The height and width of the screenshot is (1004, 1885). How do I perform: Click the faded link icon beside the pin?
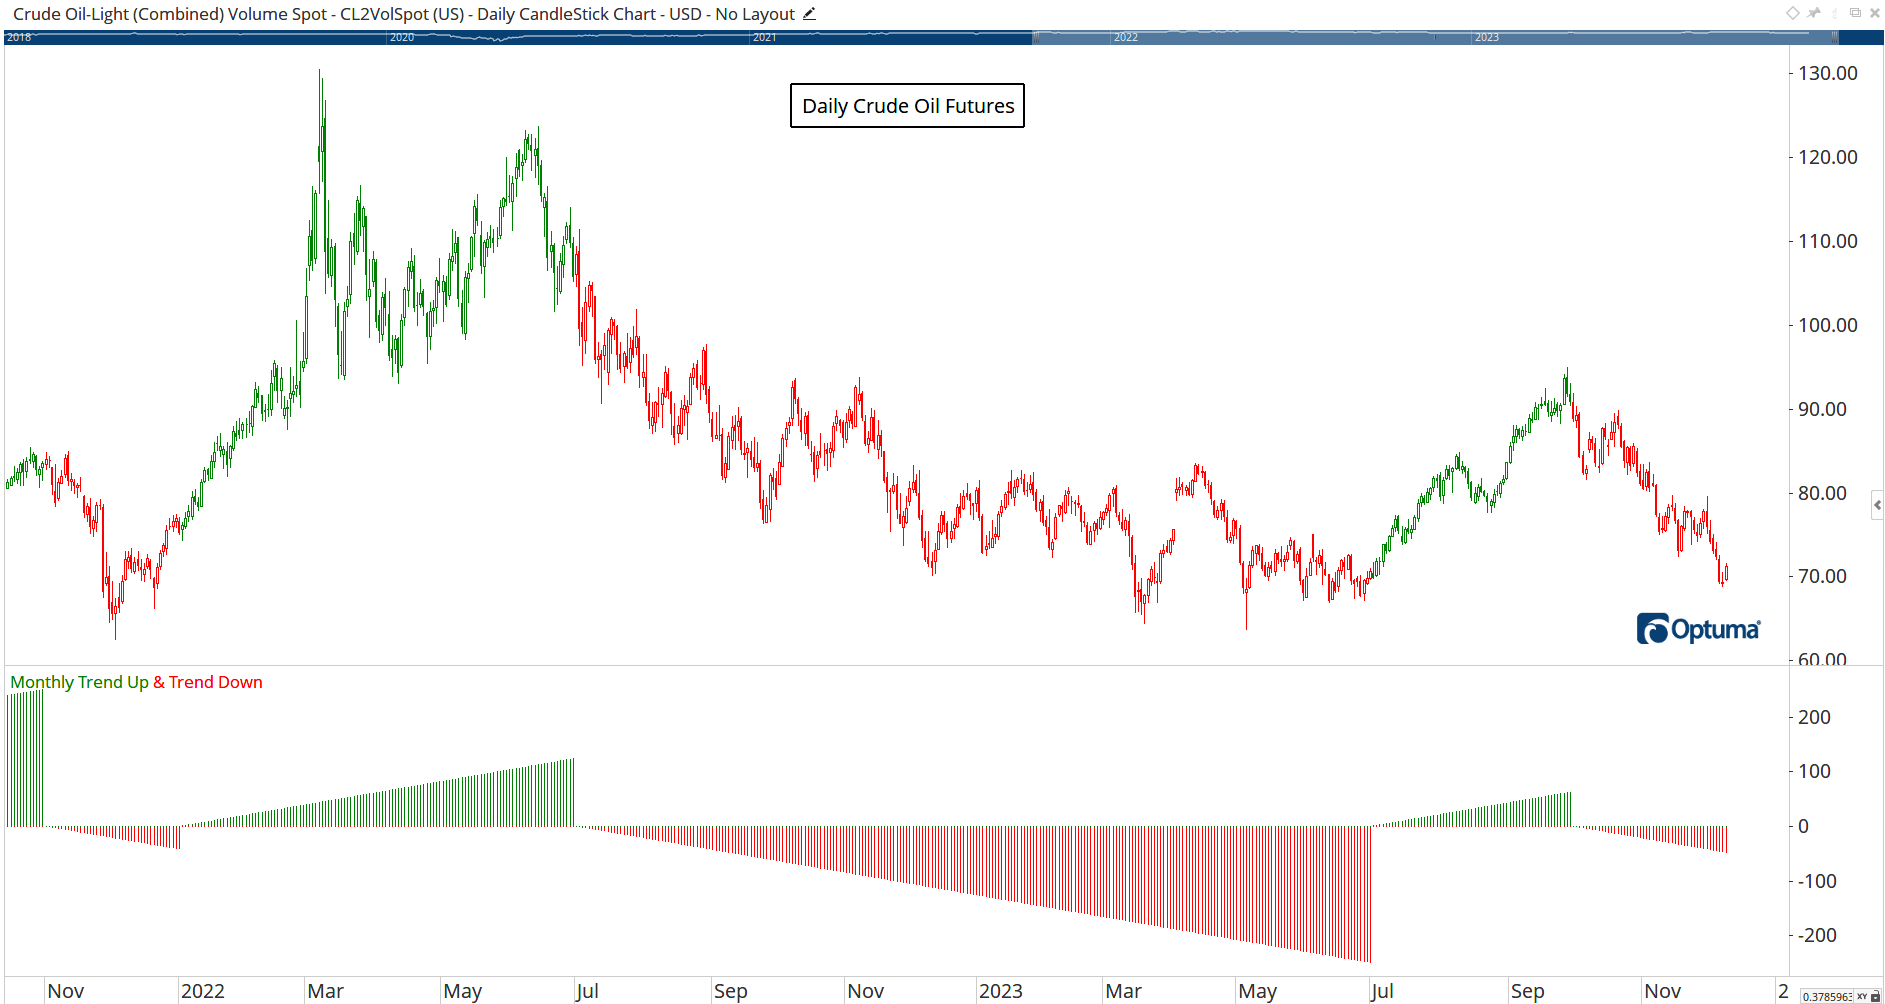1834,13
